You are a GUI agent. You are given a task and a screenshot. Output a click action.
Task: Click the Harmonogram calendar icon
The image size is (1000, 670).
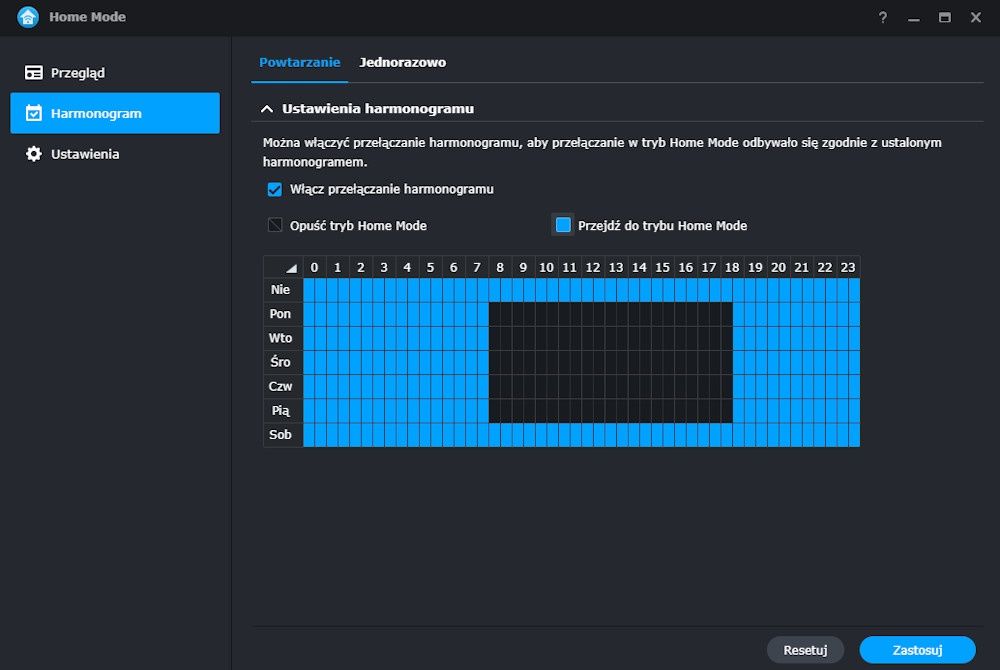33,113
